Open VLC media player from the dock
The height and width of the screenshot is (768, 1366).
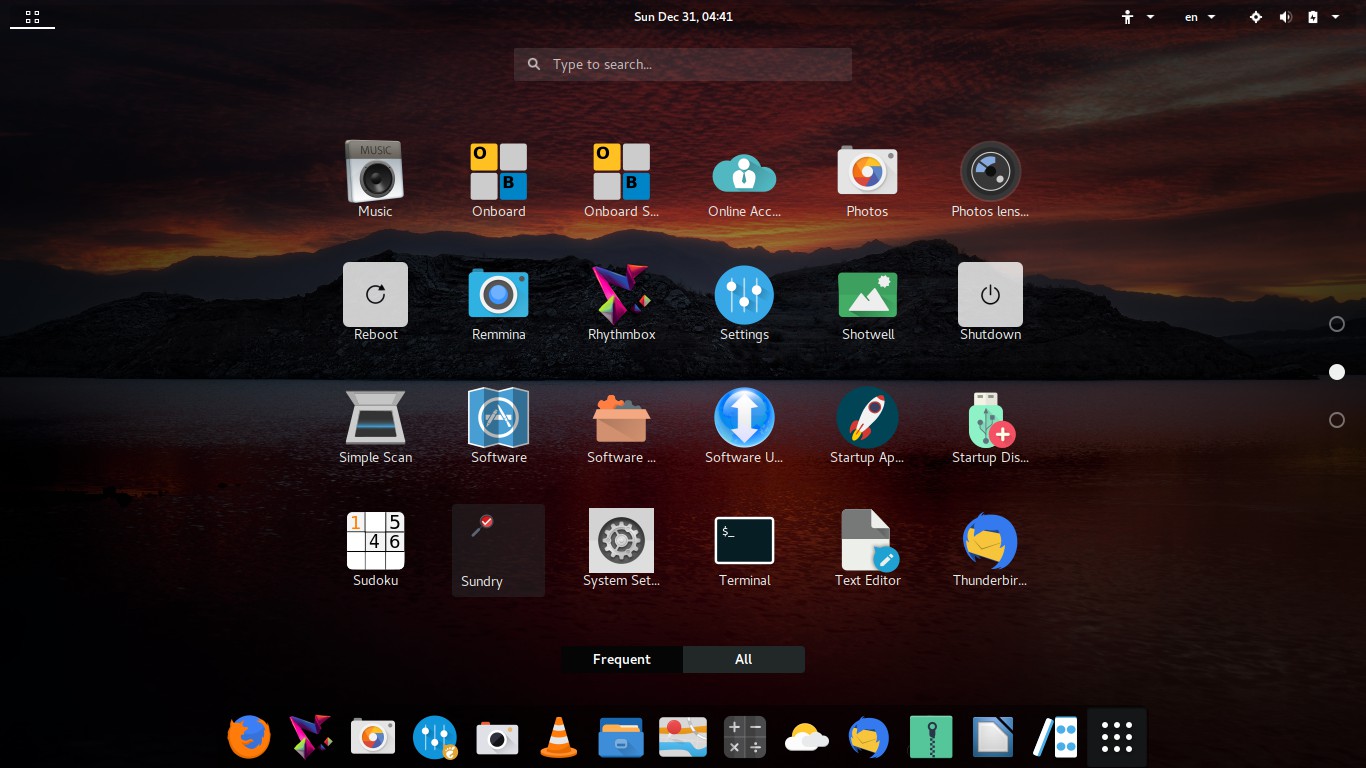(x=559, y=738)
